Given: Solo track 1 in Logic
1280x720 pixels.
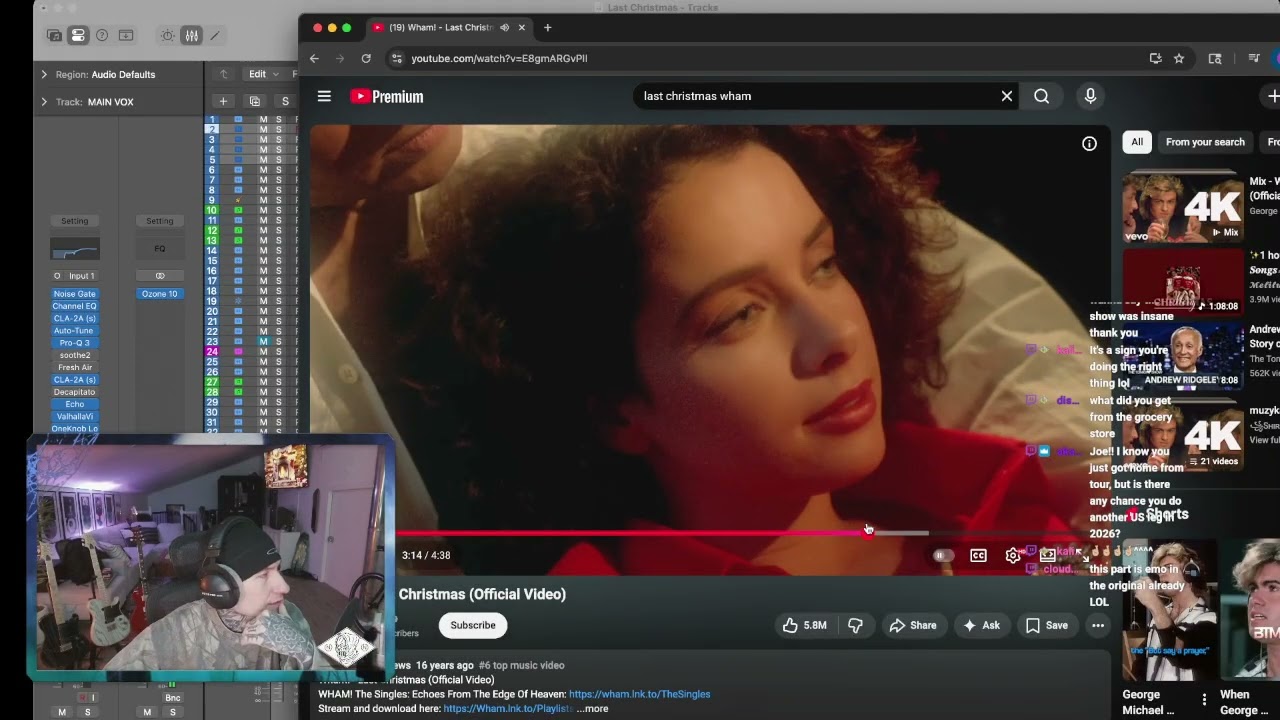Looking at the screenshot, I should [278, 120].
